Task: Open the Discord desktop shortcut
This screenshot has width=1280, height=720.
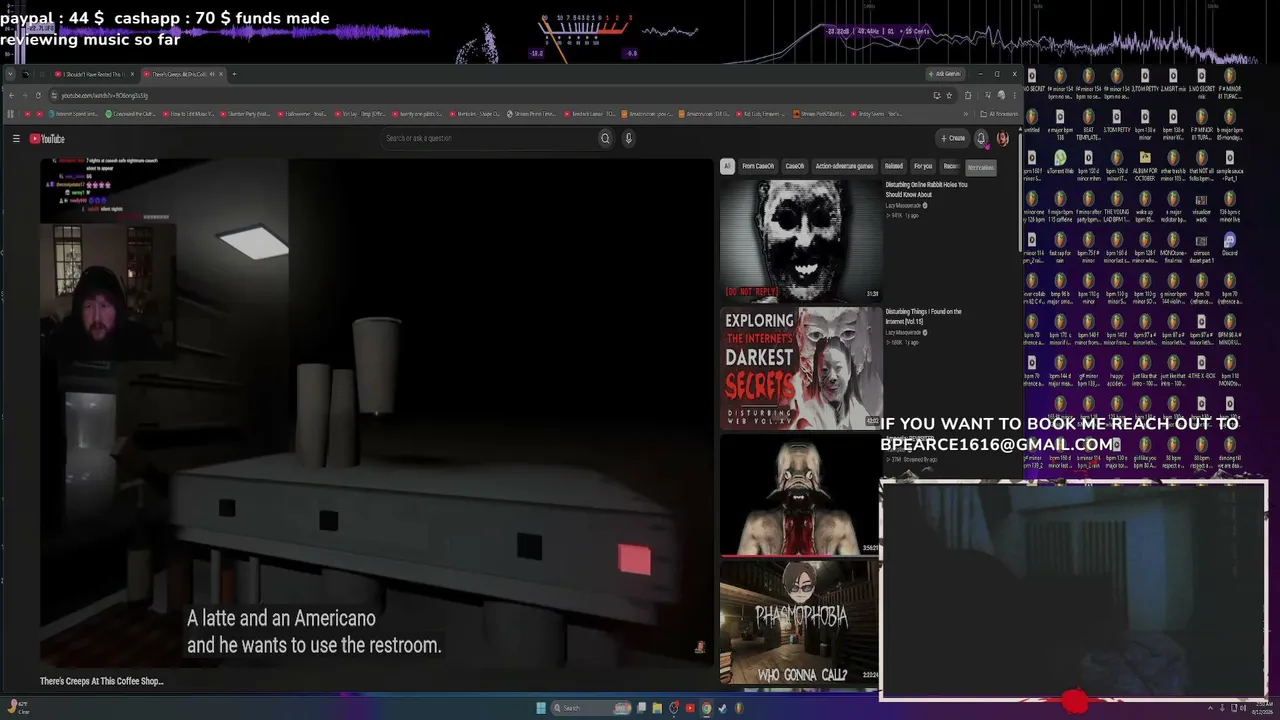Action: (x=1229, y=245)
